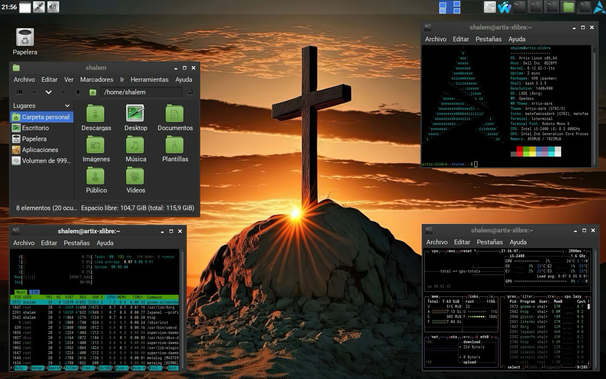Image resolution: width=606 pixels, height=379 pixels.
Task: Open the Pestañas menu in the htop terminal
Action: tap(77, 243)
